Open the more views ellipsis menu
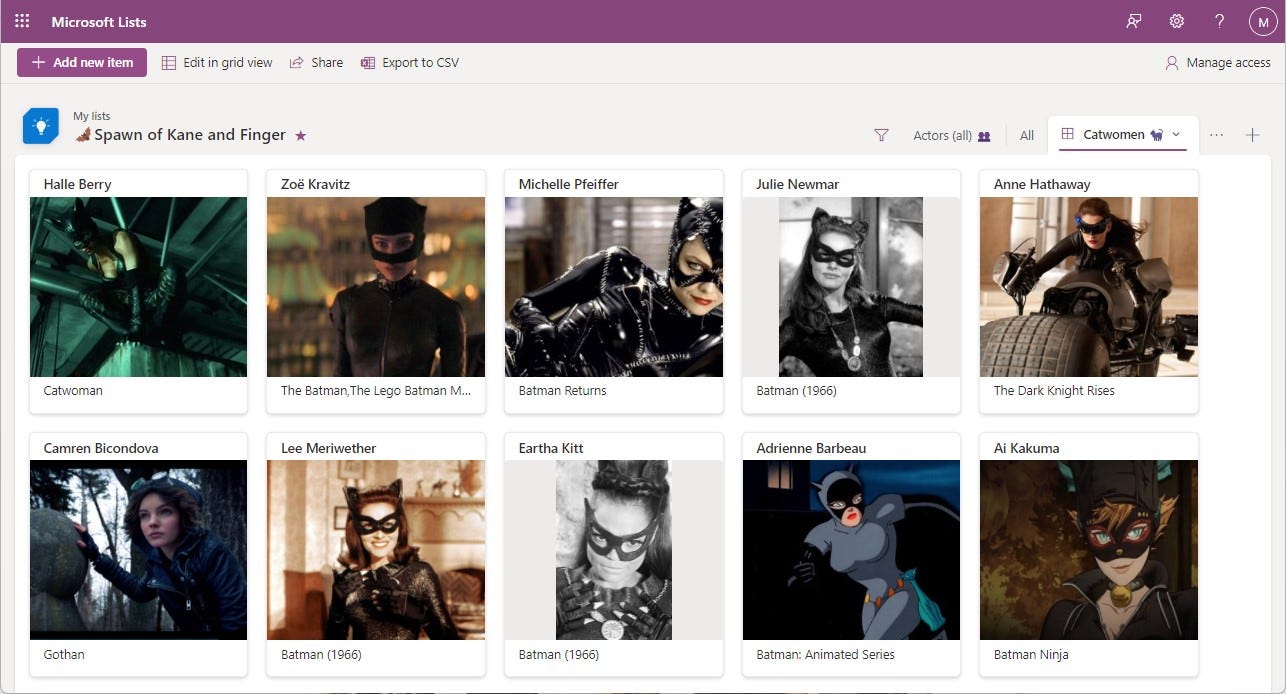The width and height of the screenshot is (1286, 694). (1216, 135)
